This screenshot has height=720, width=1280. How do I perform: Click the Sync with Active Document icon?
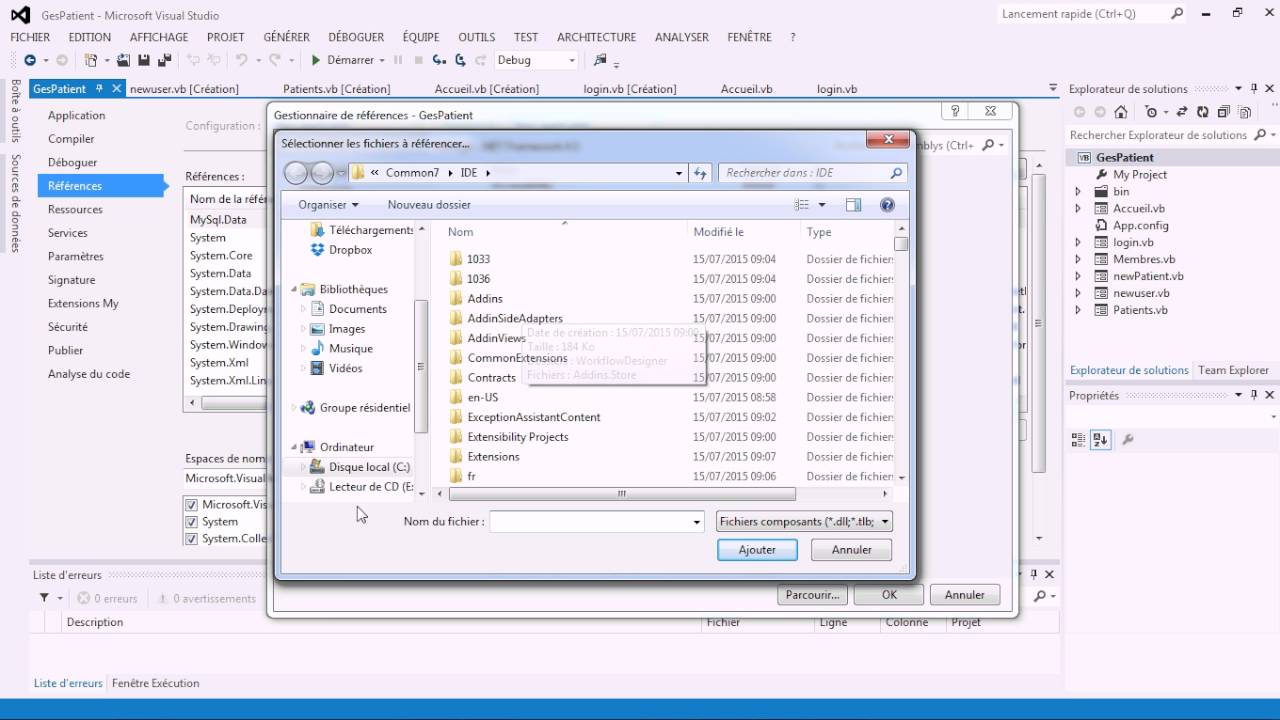click(1182, 112)
